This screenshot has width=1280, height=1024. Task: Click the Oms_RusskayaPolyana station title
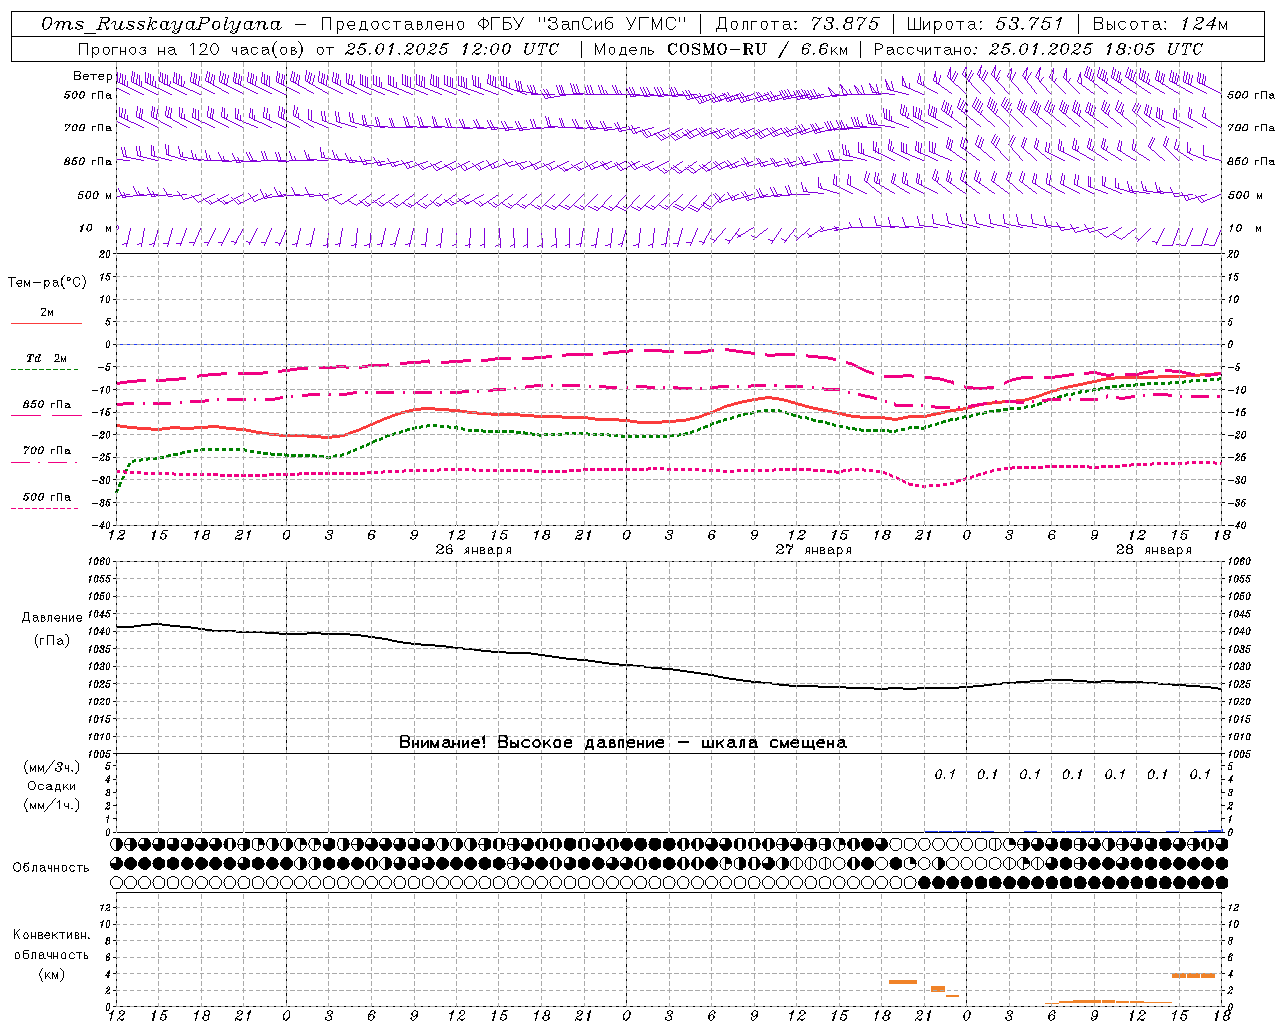pos(161,24)
